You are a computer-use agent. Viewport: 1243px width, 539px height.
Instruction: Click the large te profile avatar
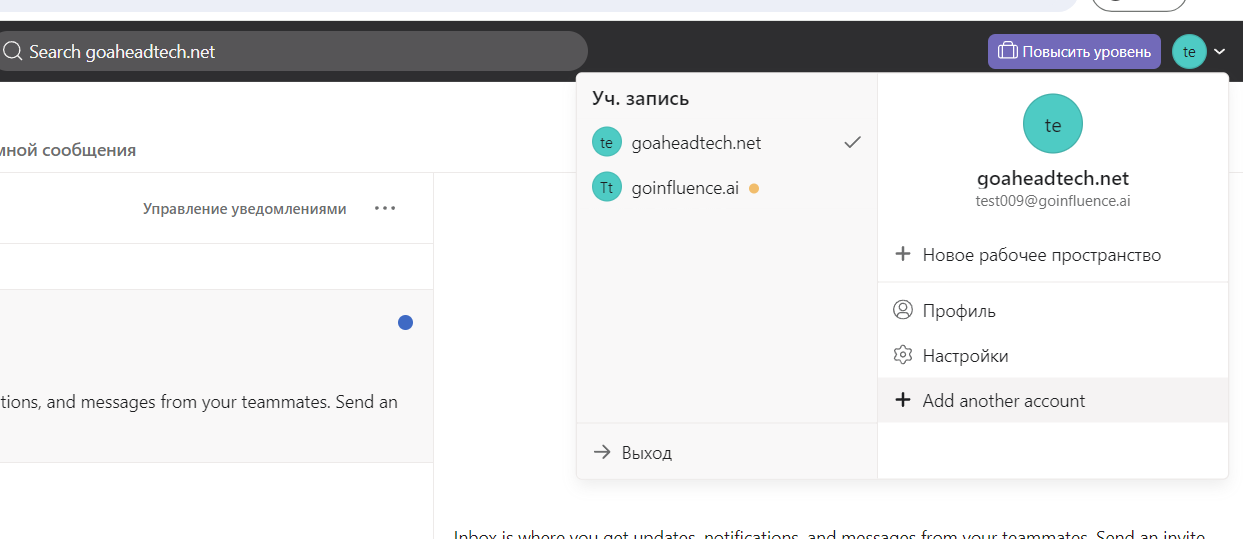point(1052,124)
